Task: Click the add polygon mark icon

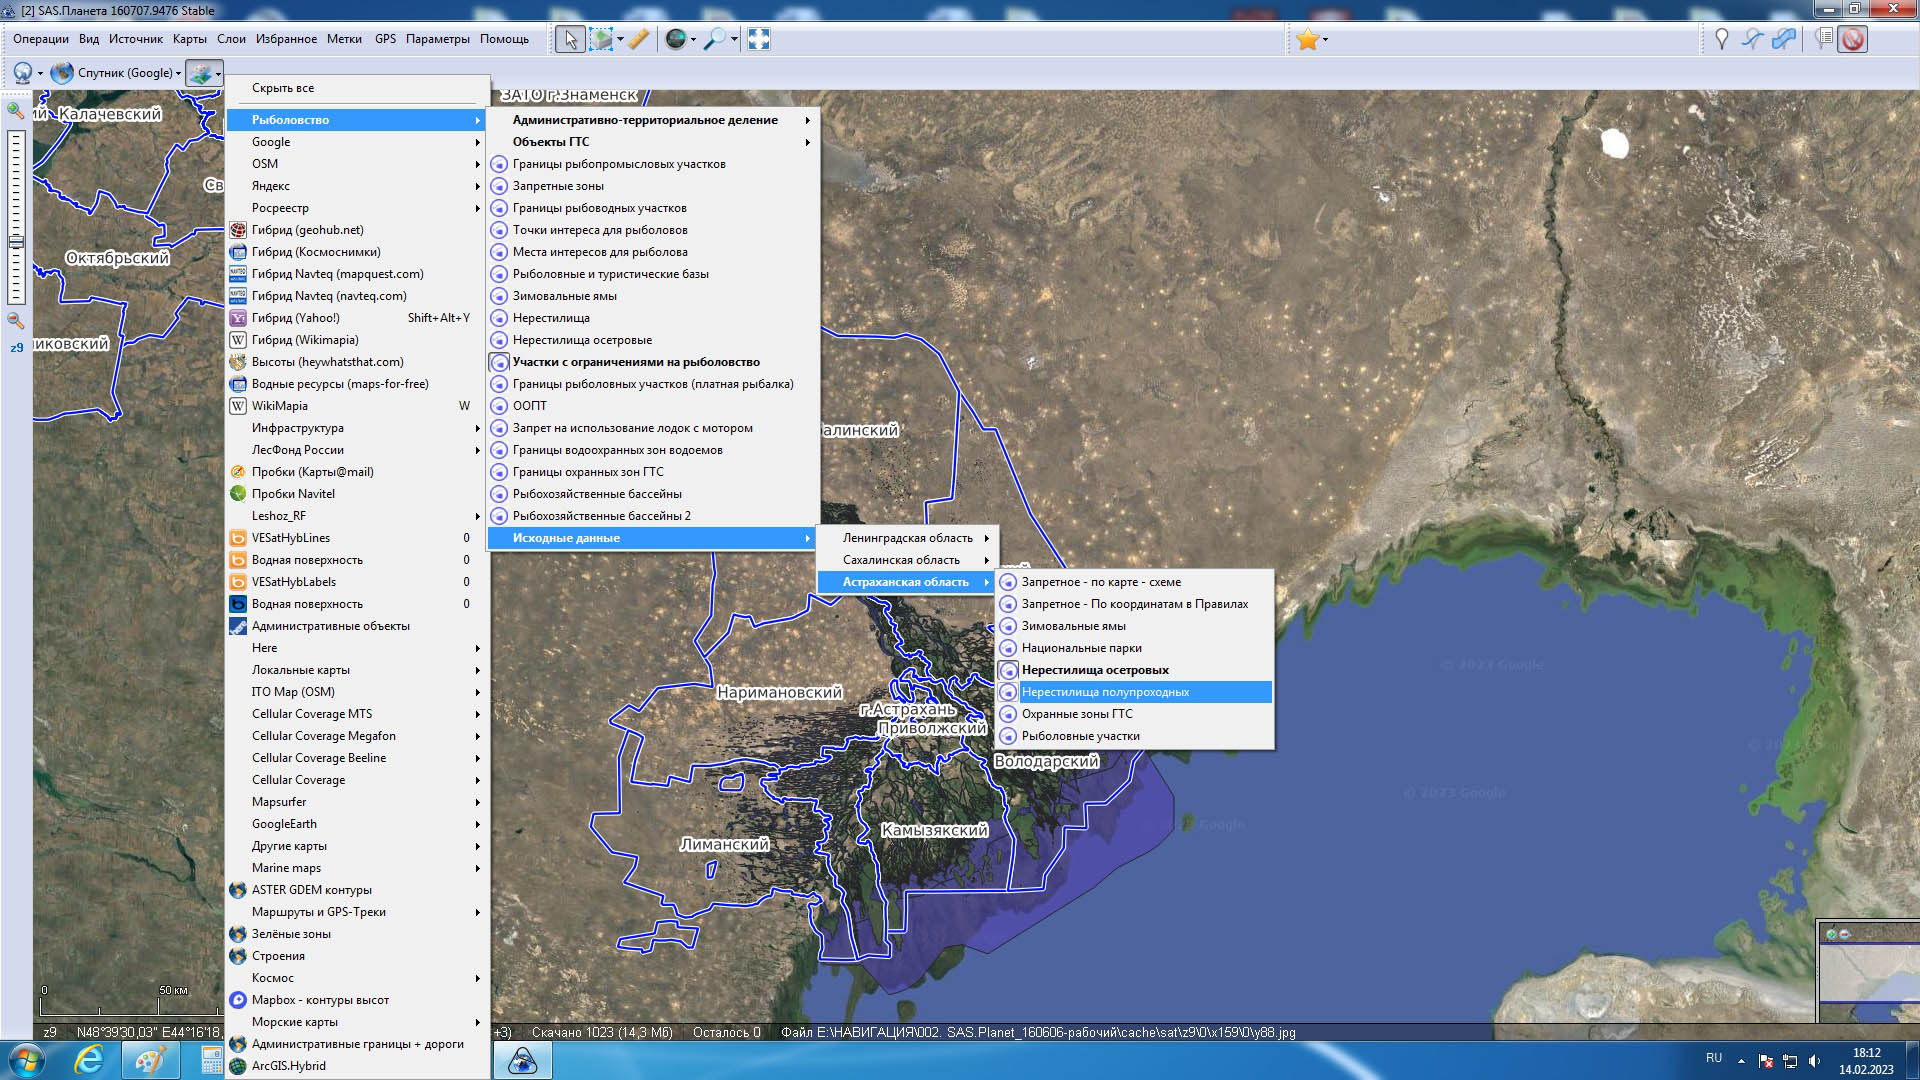Action: coord(1784,39)
